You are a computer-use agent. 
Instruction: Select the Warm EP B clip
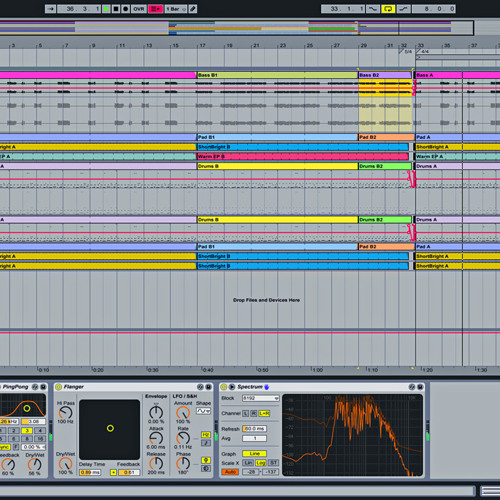pos(303,156)
